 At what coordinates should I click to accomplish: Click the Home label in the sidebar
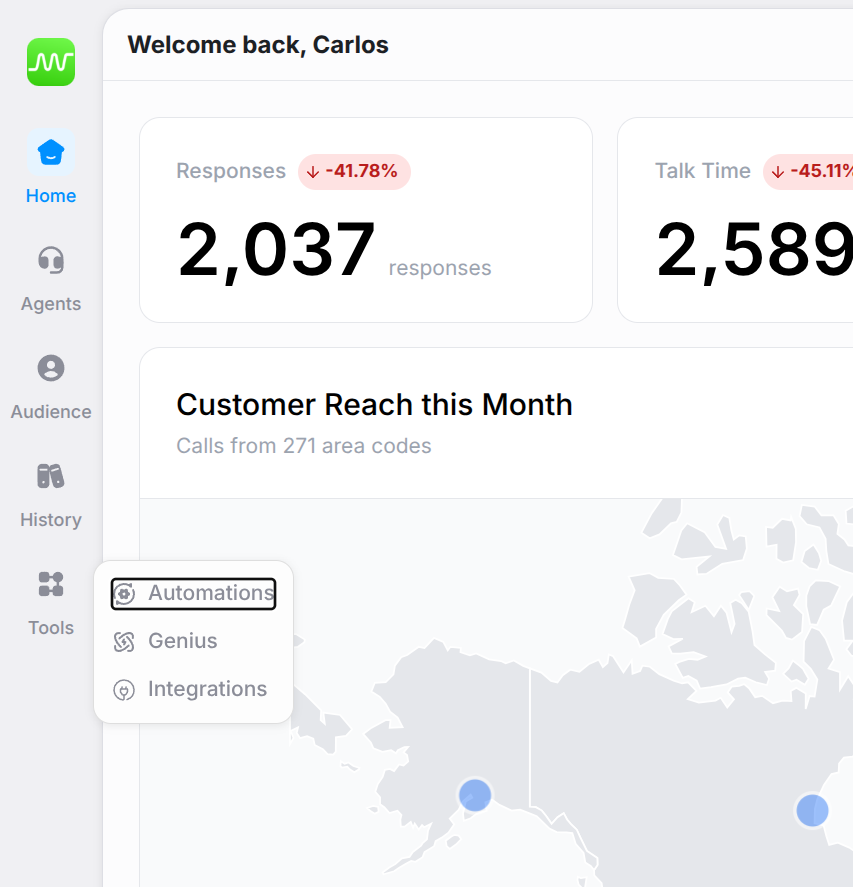pos(50,196)
